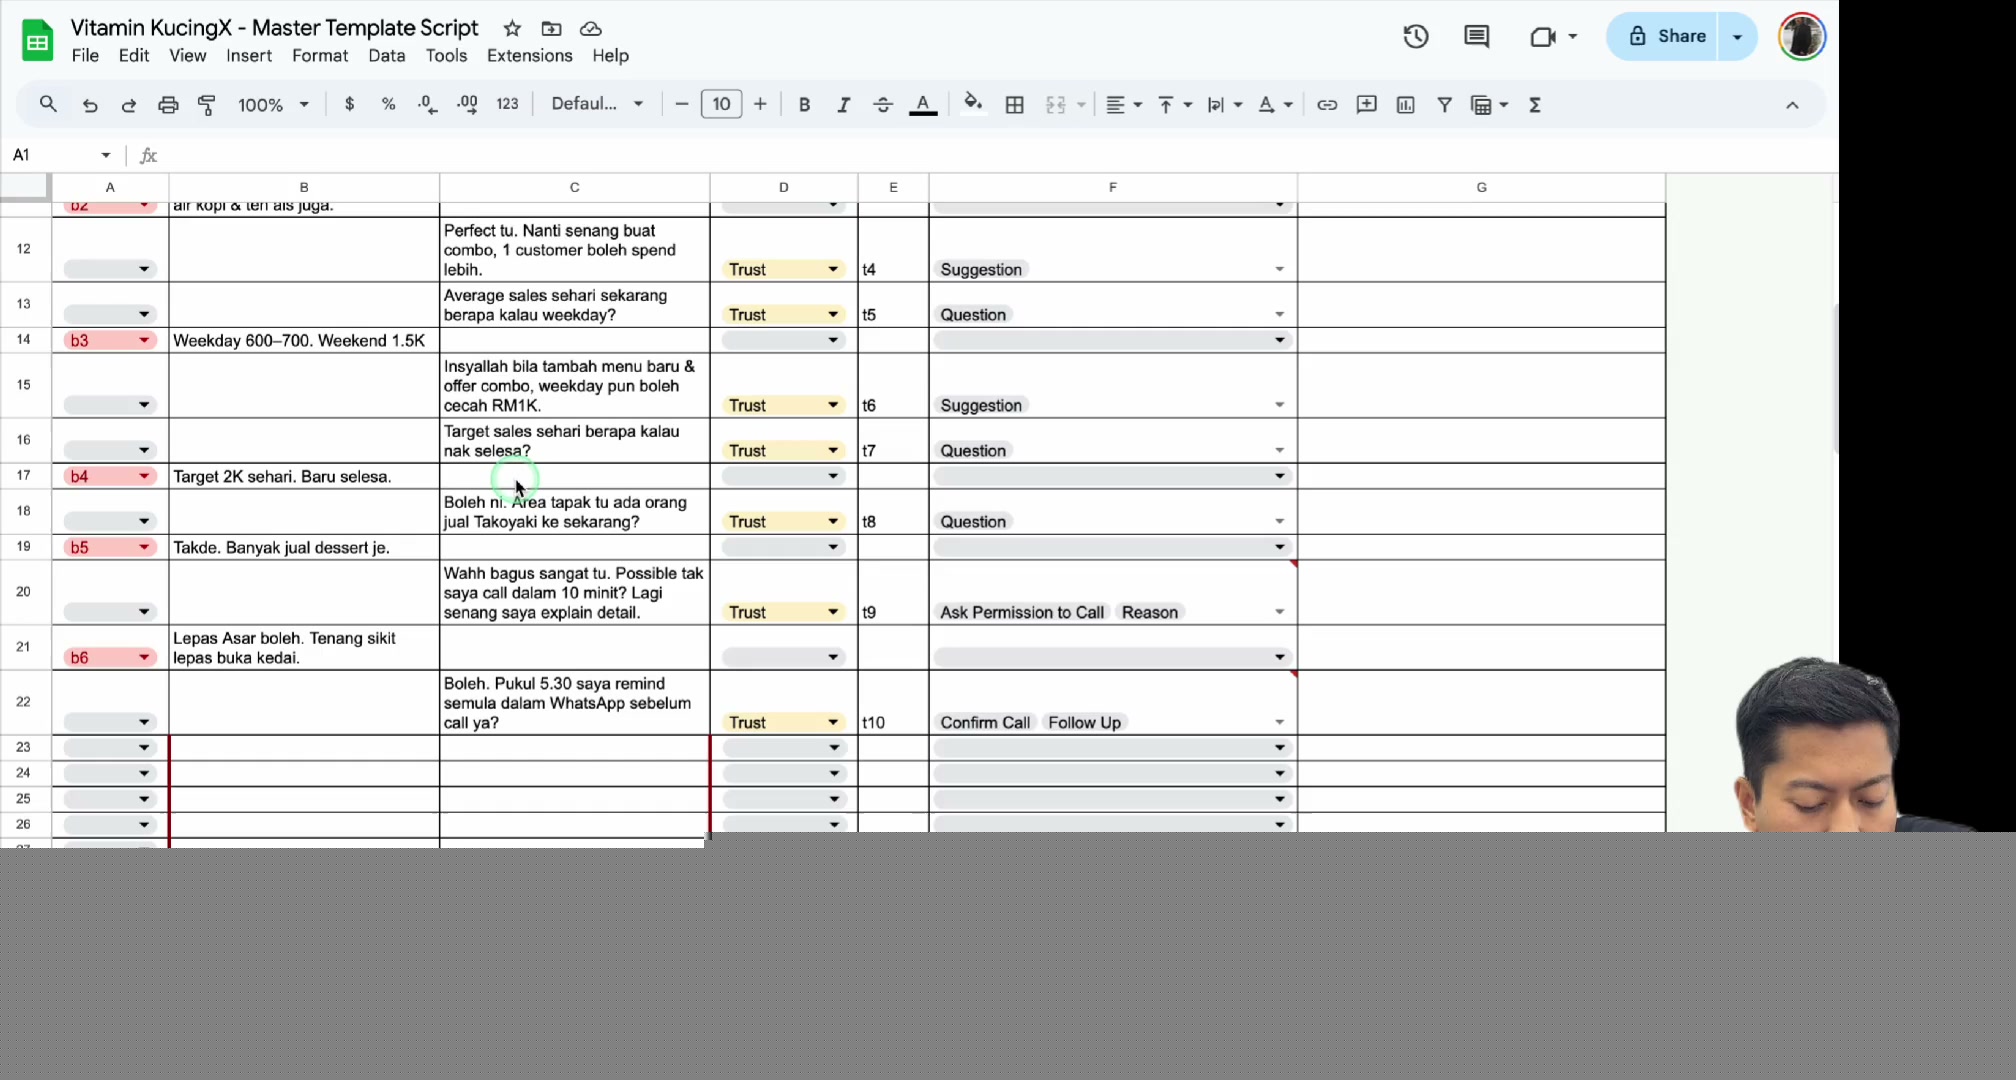Open text wrapping dropdown
Viewport: 2016px width, 1080px height.
[x=1224, y=104]
